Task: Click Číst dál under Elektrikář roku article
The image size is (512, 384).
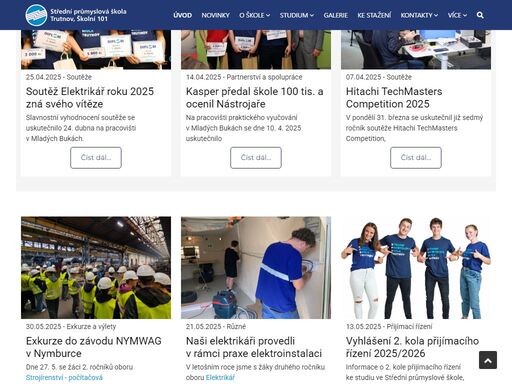Action: coord(96,158)
